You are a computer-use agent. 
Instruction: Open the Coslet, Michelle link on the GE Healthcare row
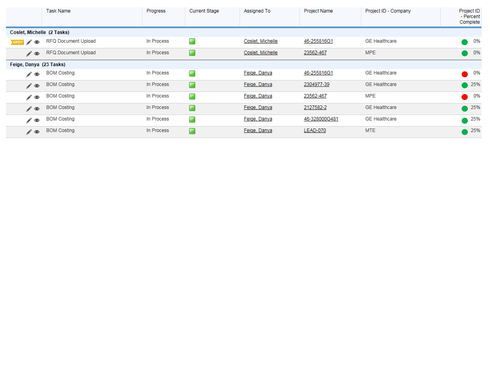pyautogui.click(x=260, y=41)
